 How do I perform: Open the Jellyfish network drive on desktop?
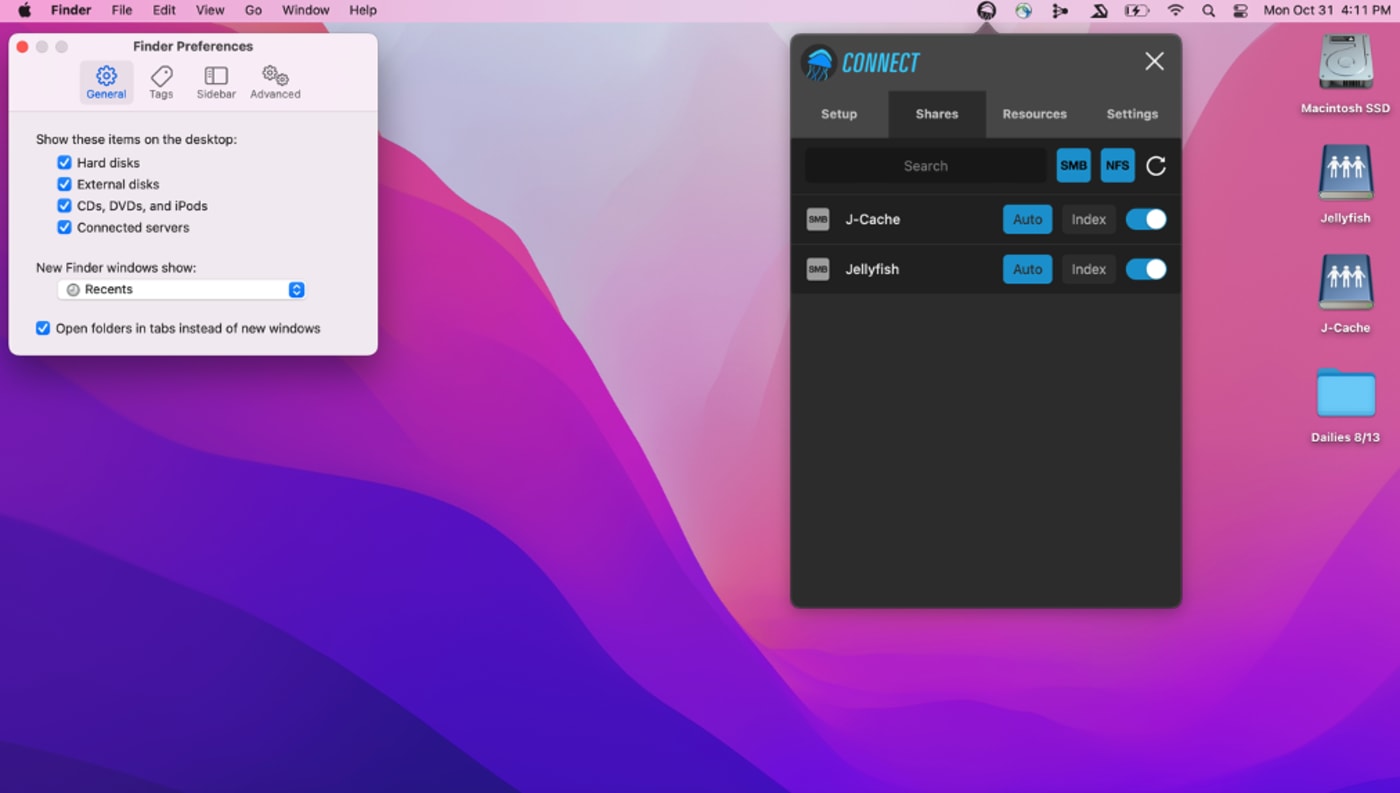click(1345, 173)
